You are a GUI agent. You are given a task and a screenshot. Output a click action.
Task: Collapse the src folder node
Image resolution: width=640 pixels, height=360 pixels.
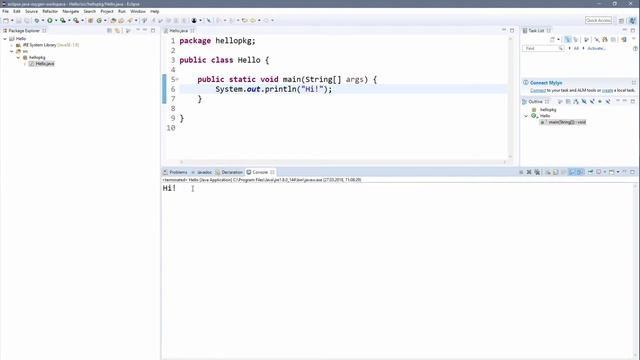[12, 51]
